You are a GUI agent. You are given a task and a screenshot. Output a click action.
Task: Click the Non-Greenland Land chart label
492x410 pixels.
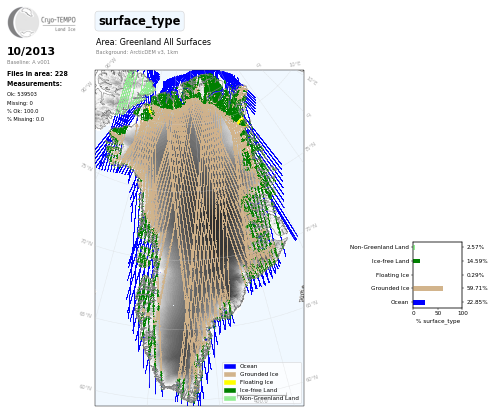pos(379,247)
